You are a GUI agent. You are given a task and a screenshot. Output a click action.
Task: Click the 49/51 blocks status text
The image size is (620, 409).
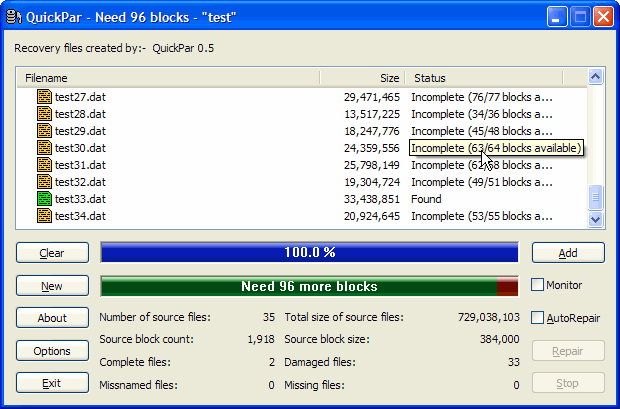click(482, 182)
